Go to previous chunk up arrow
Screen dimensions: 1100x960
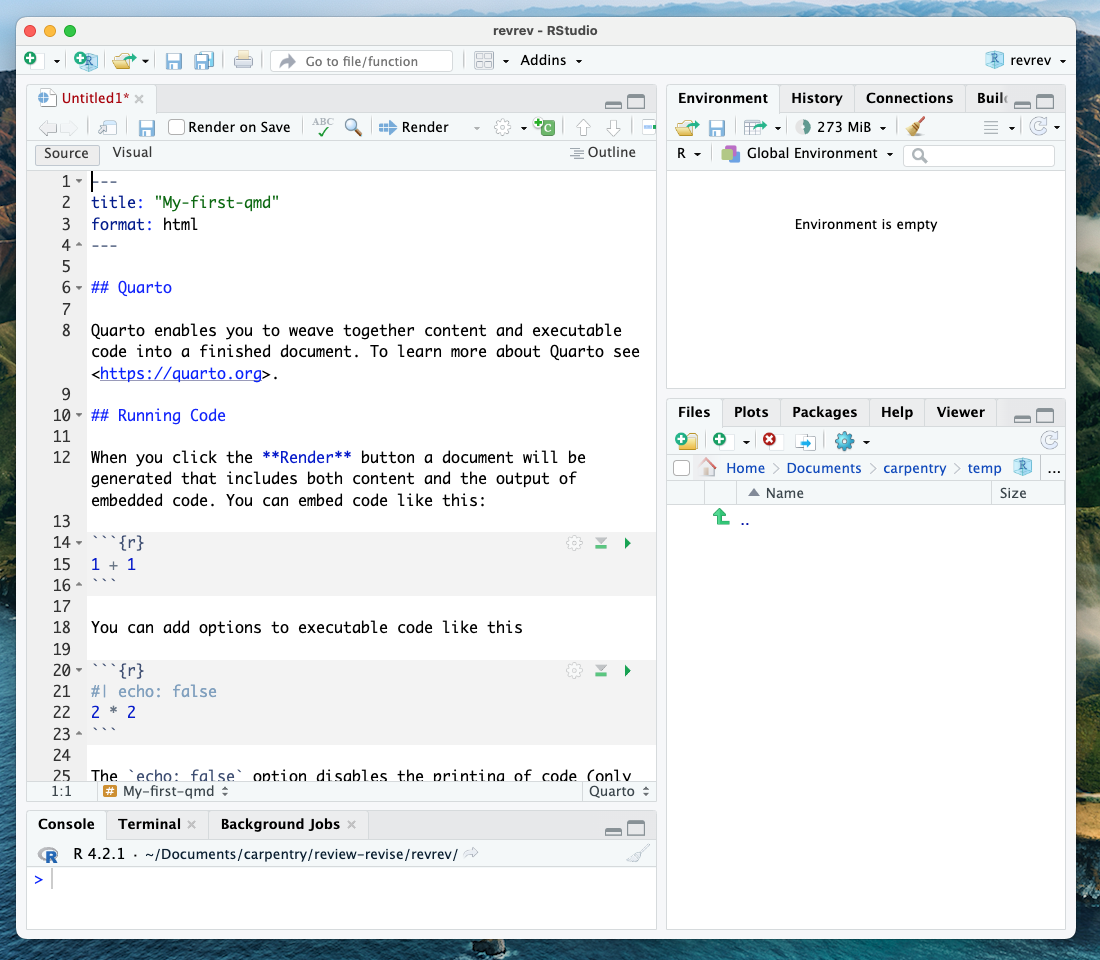tap(583, 128)
